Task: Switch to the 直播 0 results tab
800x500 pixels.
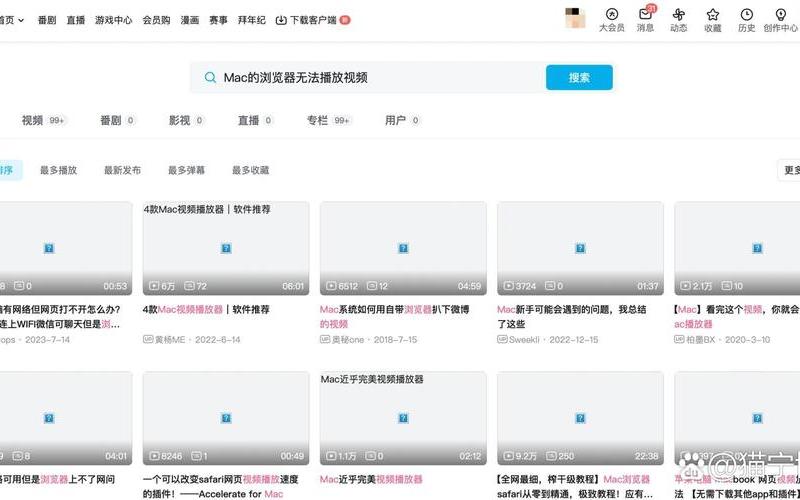Action: click(255, 120)
